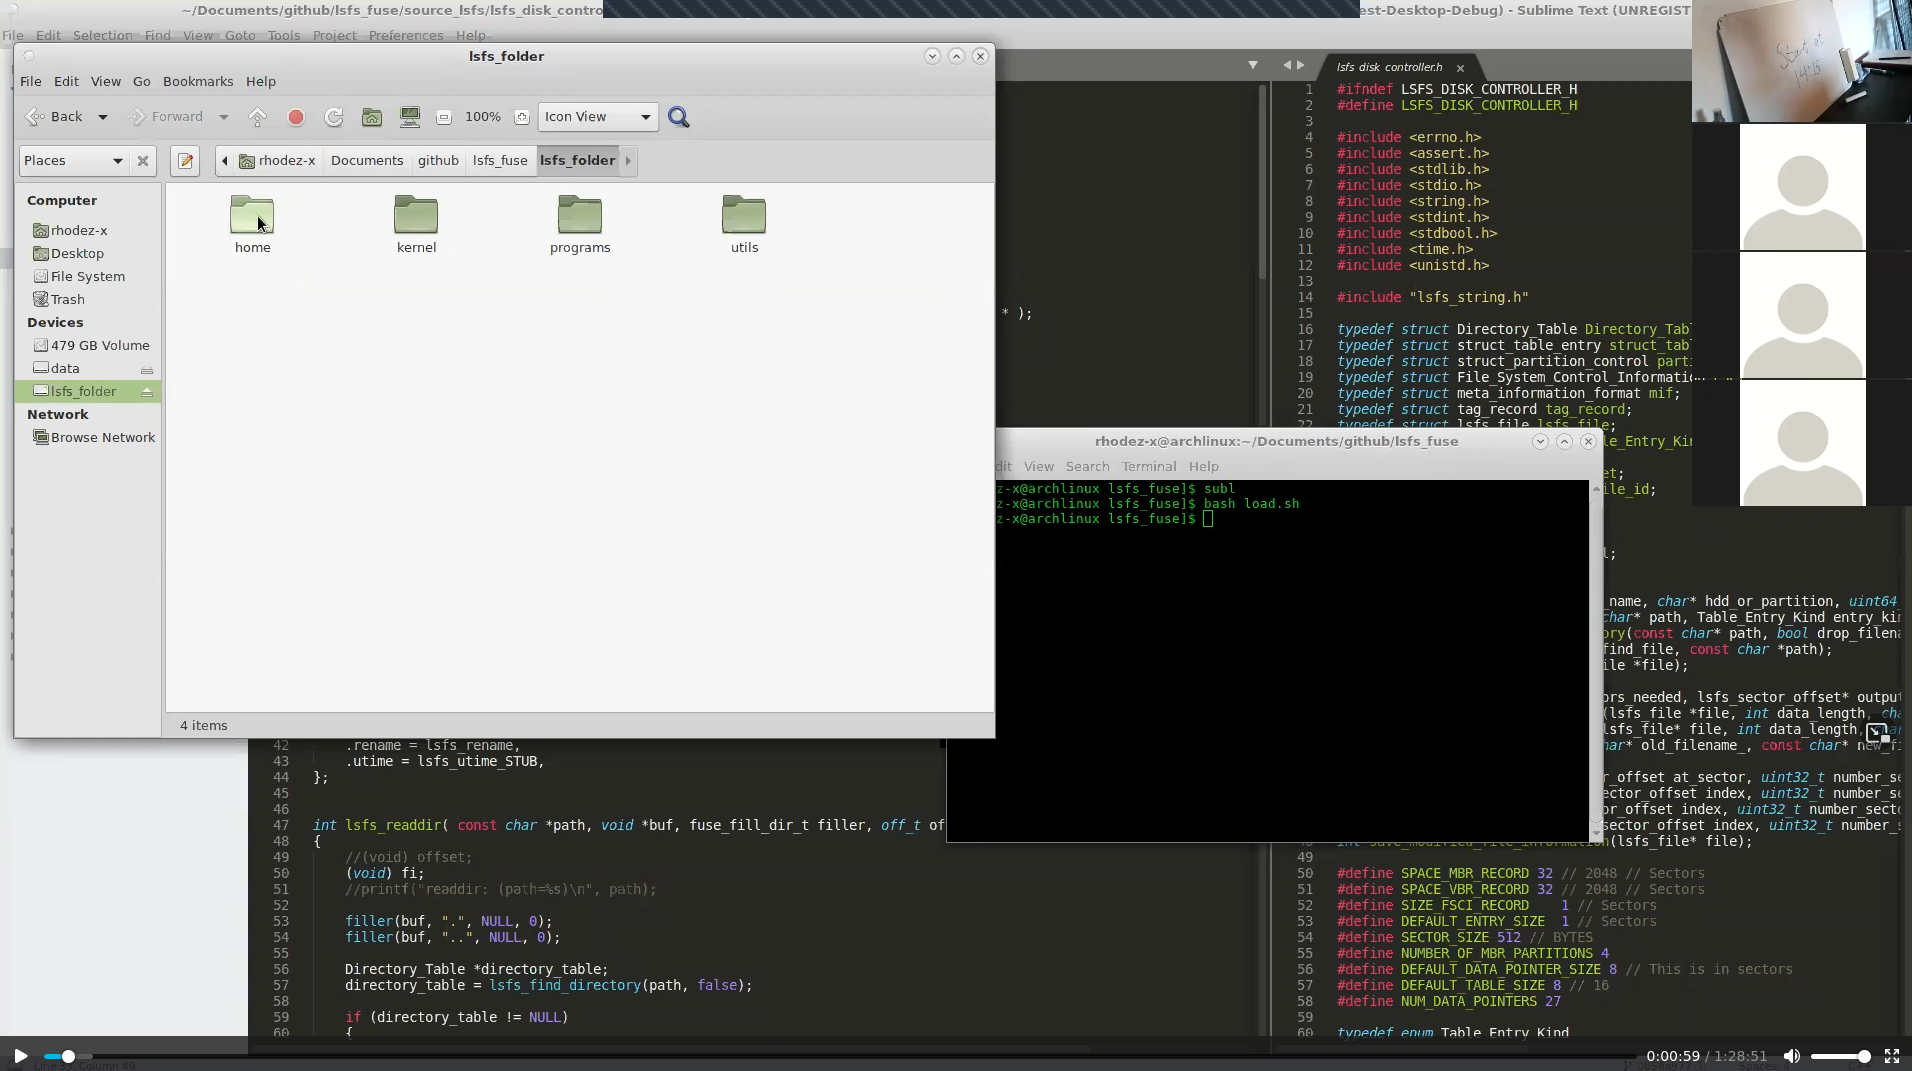Click the '4 items' status bar text
Image resolution: width=1912 pixels, height=1071 pixels.
(204, 726)
